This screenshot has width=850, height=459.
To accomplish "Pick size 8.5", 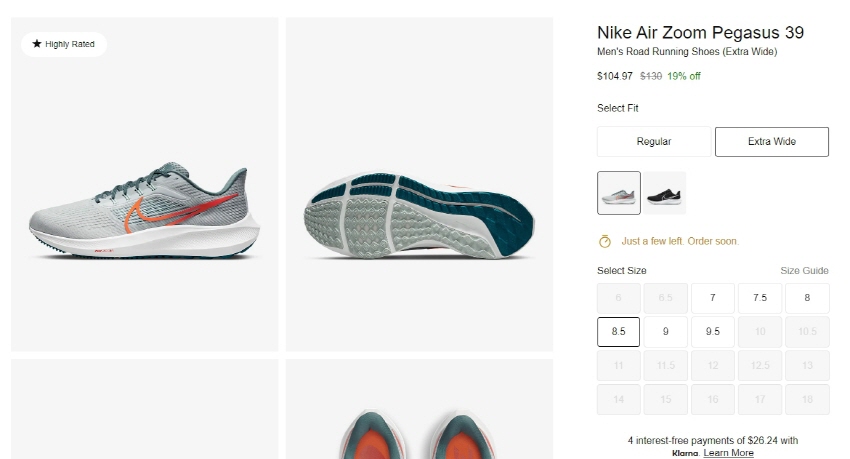I will click(x=618, y=332).
